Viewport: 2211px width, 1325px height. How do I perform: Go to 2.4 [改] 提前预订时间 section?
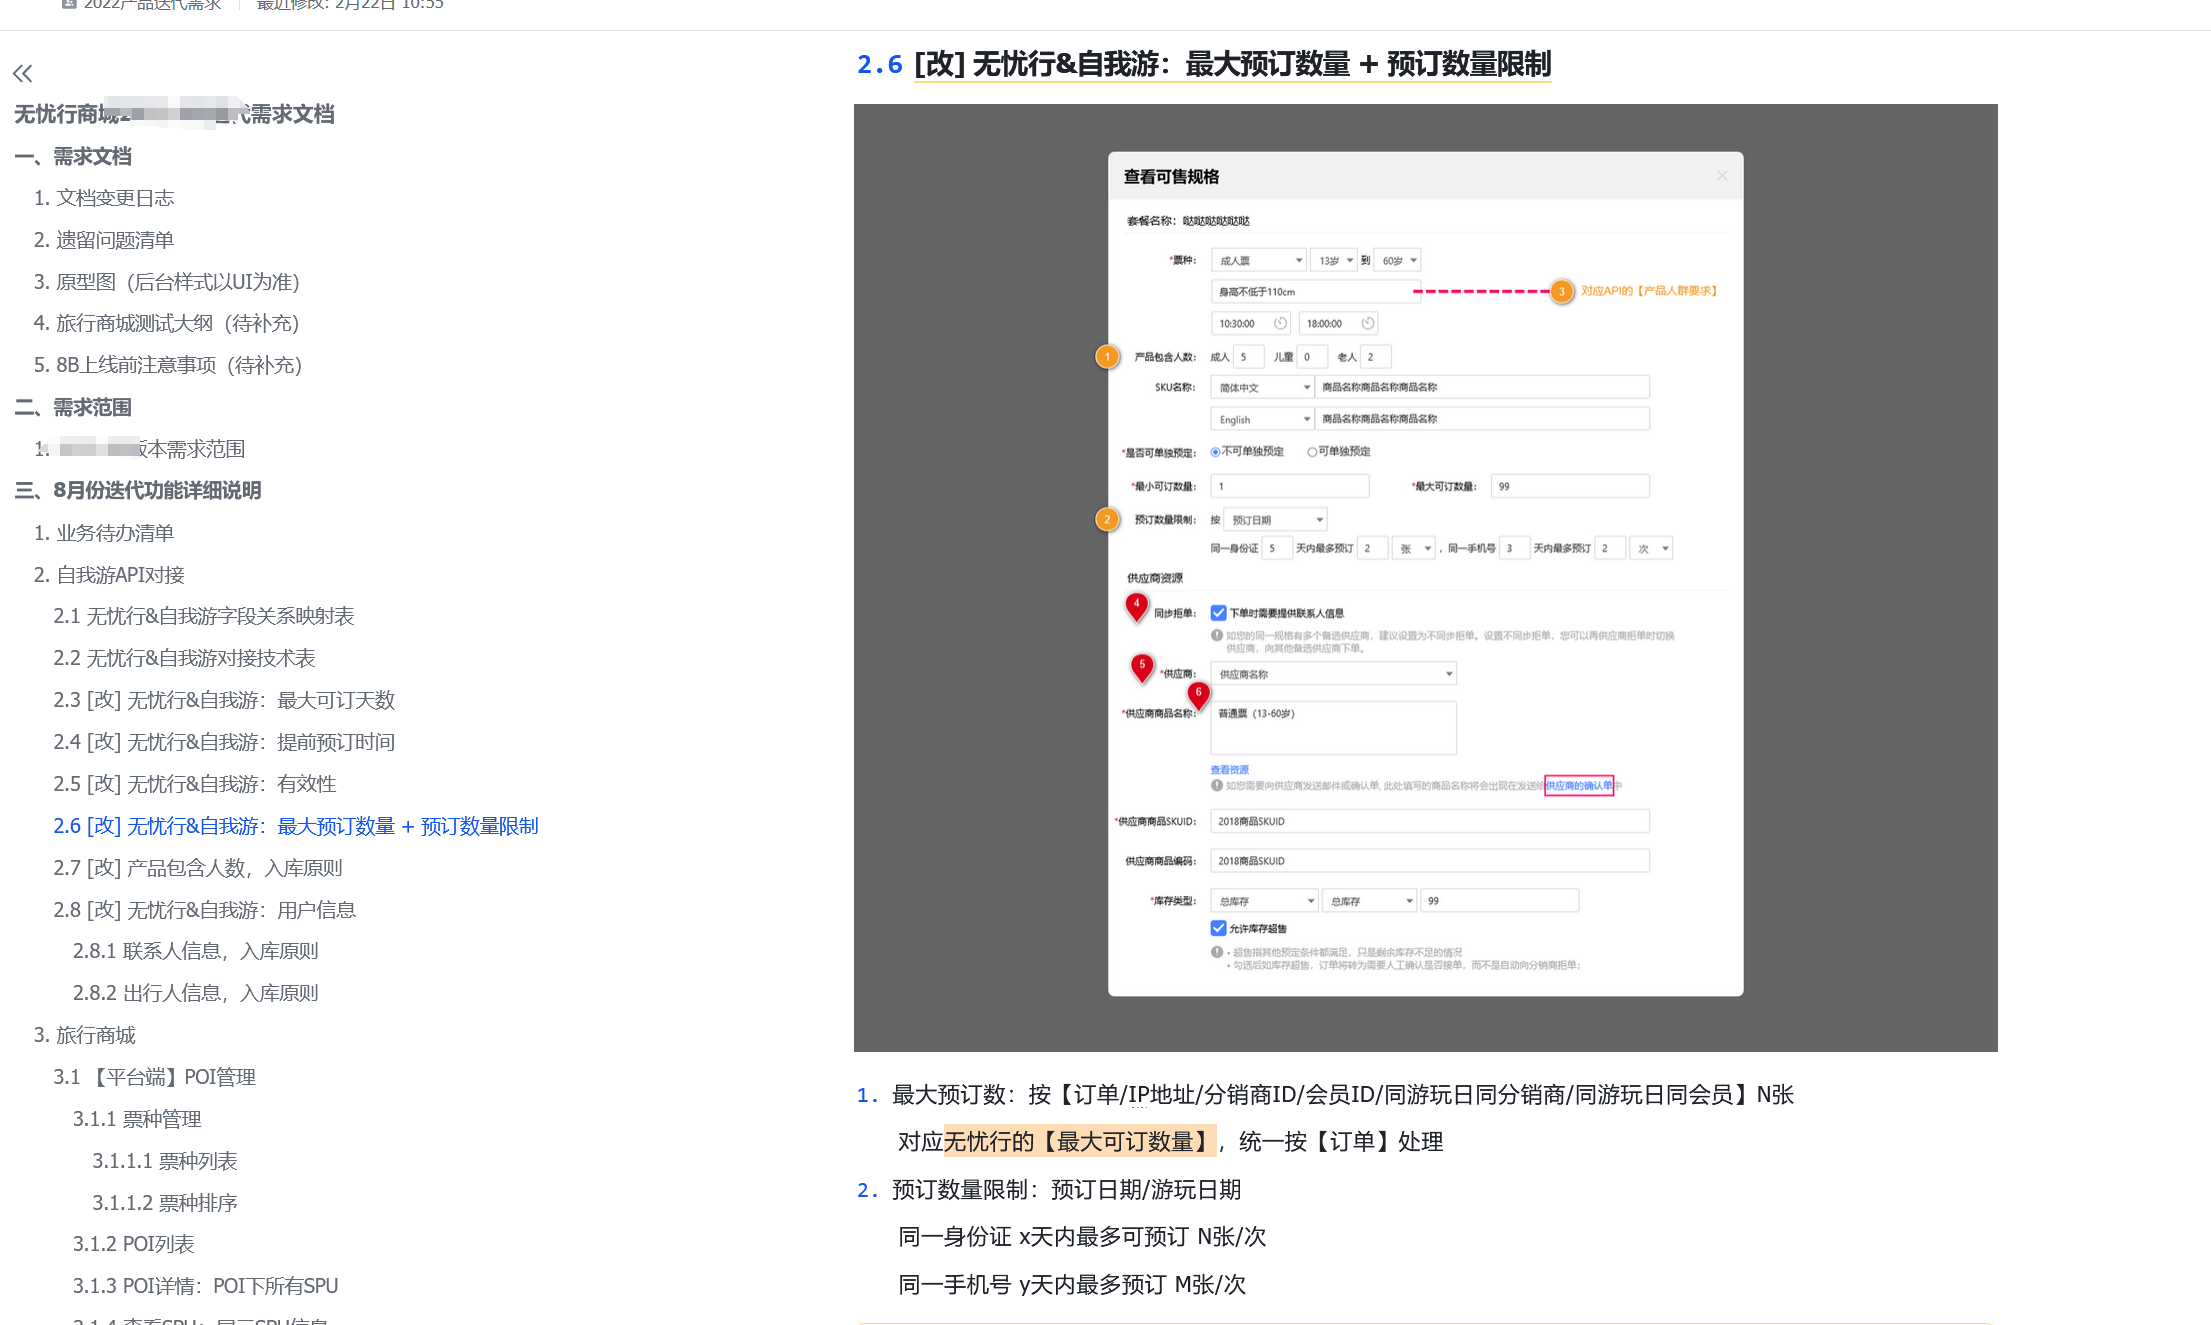pyautogui.click(x=224, y=742)
